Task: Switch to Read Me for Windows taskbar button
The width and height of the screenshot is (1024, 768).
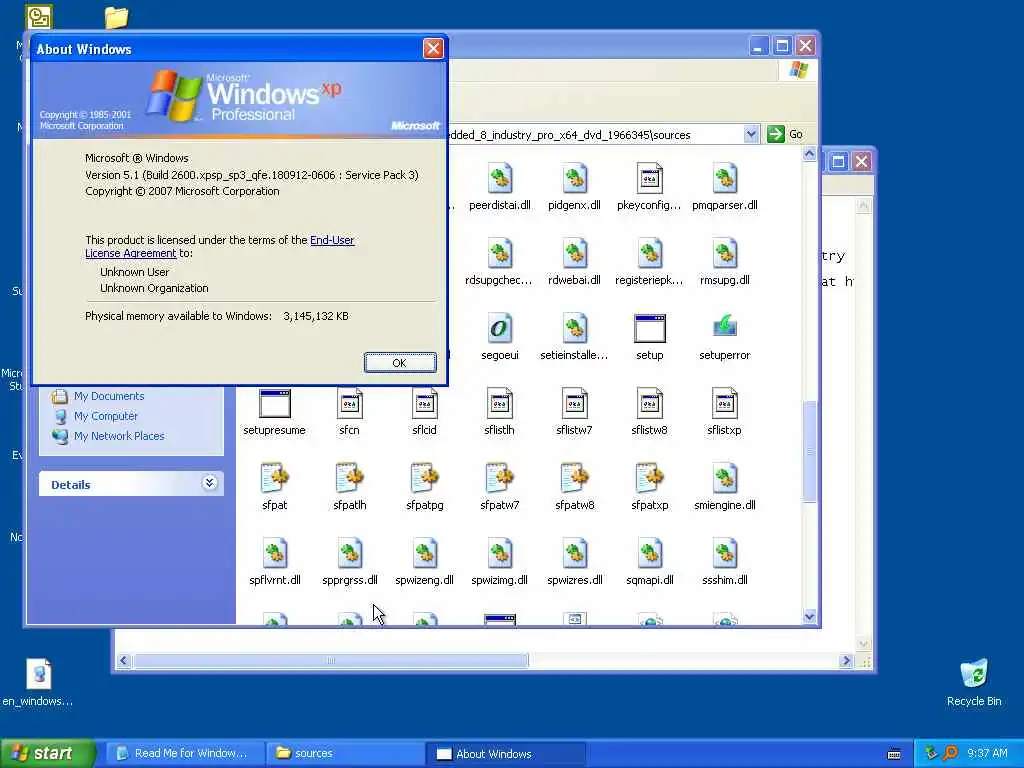Action: click(x=185, y=754)
